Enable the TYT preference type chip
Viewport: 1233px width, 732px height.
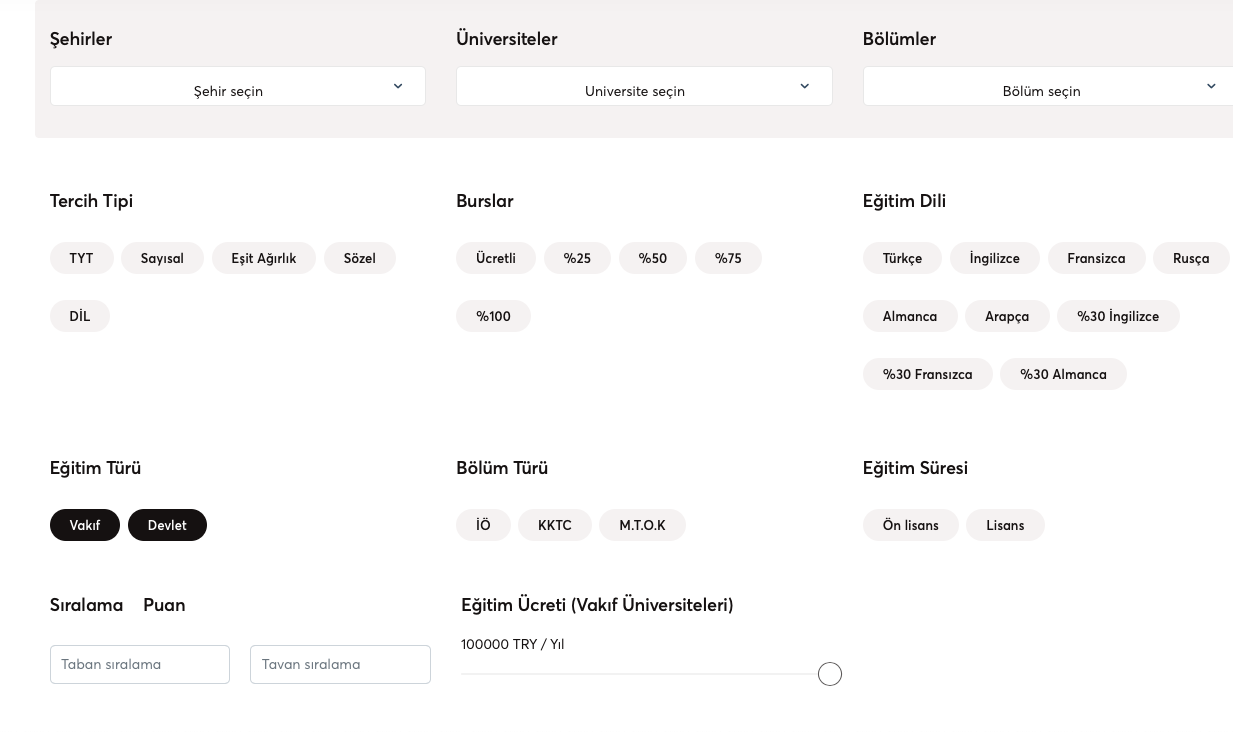[x=81, y=258]
